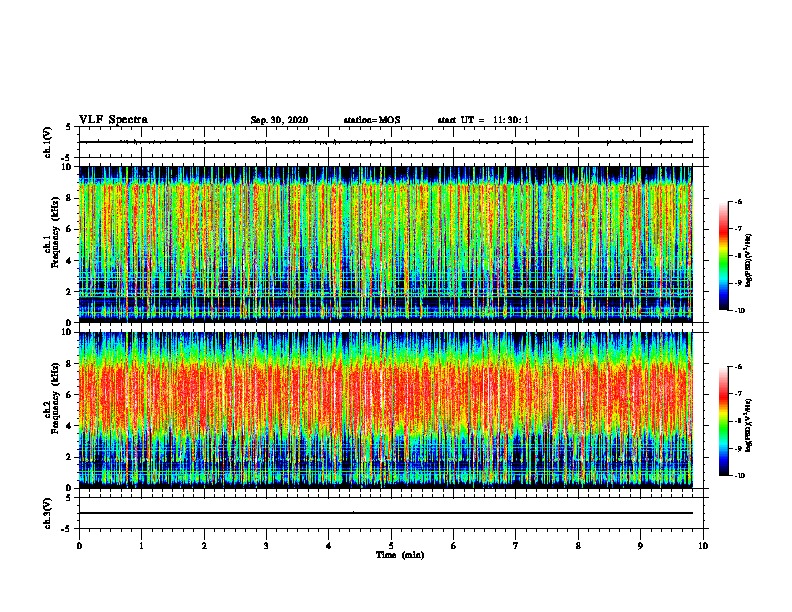Viewport: 792px width, 612px height.
Task: Click the '8' tick on time axis
Action: point(578,546)
